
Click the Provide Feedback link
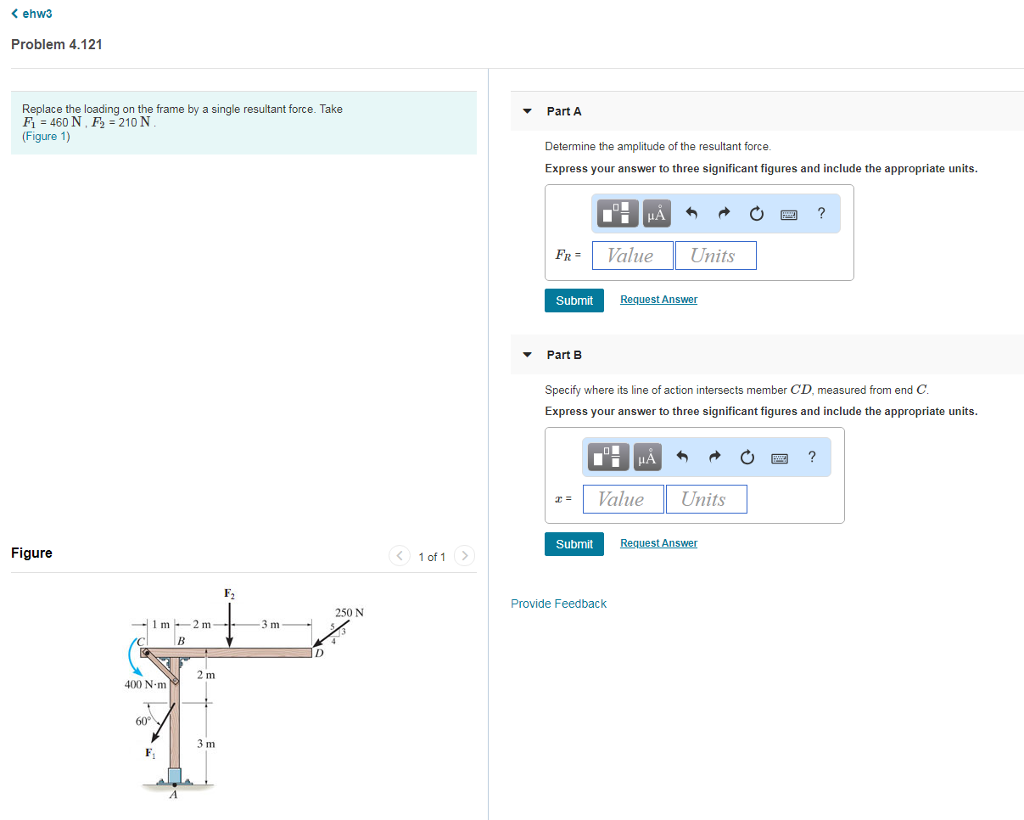coord(557,603)
